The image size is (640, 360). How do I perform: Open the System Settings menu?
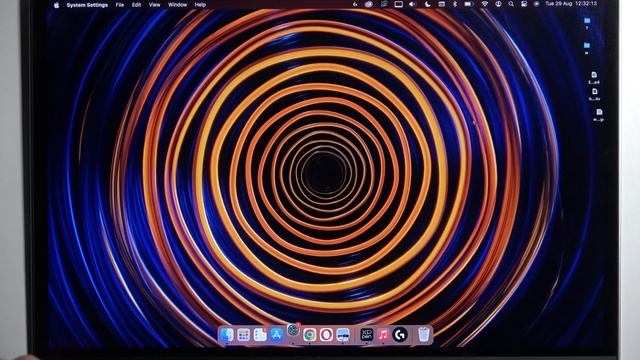[87, 5]
